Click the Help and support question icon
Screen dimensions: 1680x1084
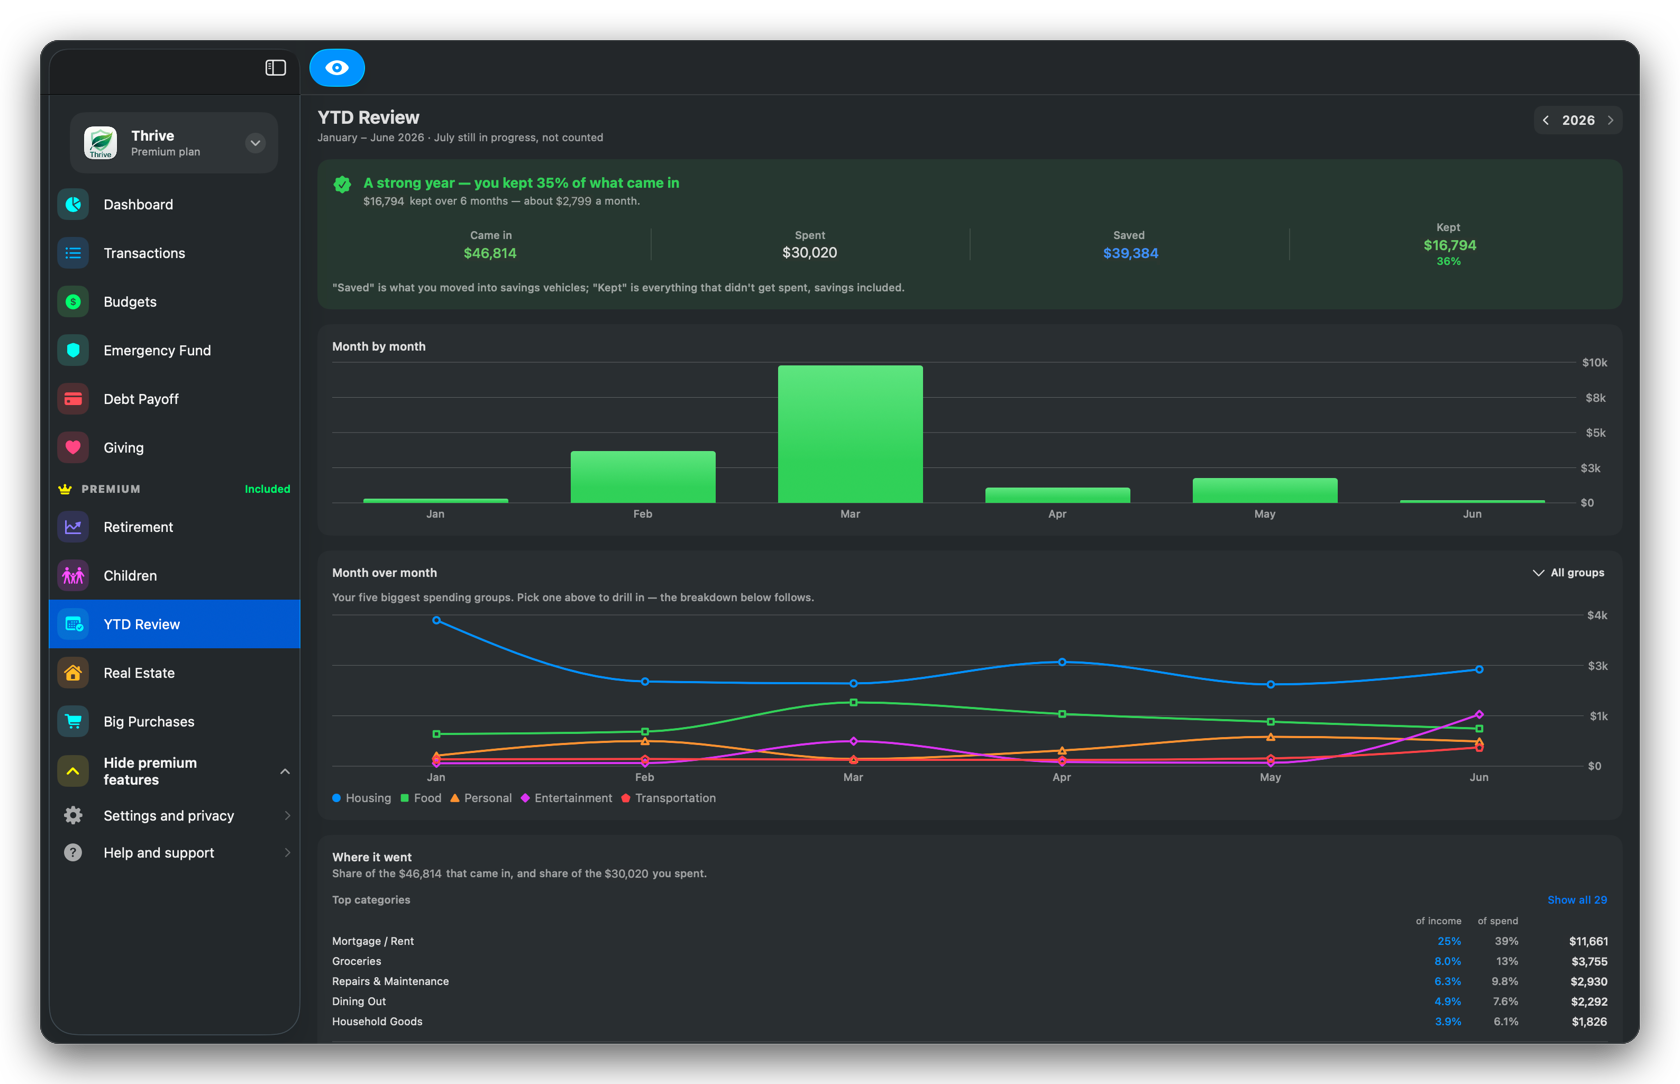(x=73, y=853)
